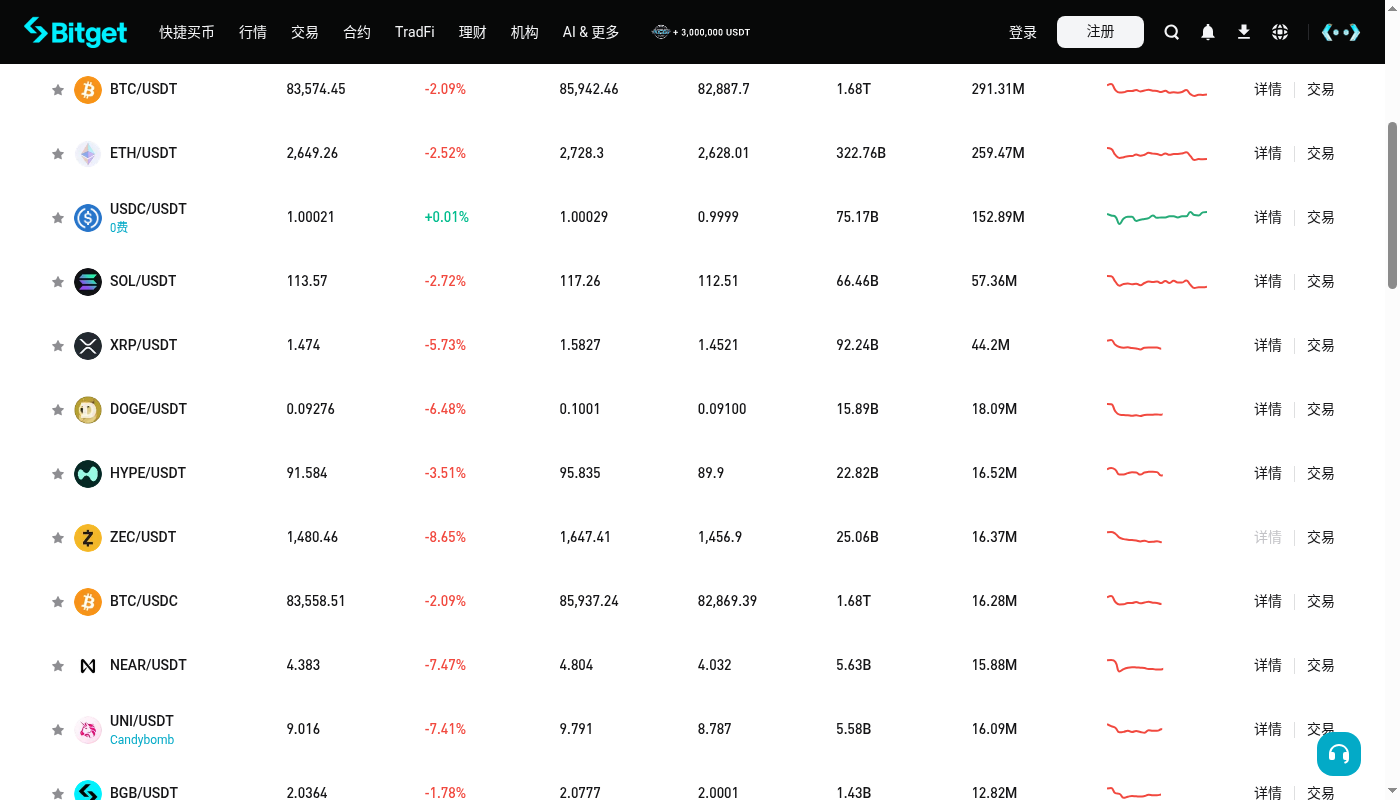The width and height of the screenshot is (1400, 800).
Task: Open the customer support headset button
Action: click(x=1339, y=753)
